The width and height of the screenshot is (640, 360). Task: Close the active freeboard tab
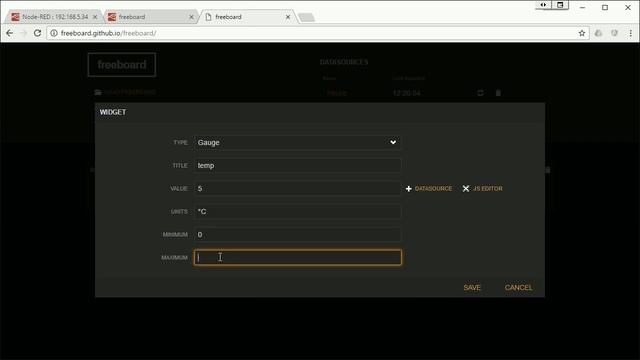click(288, 17)
